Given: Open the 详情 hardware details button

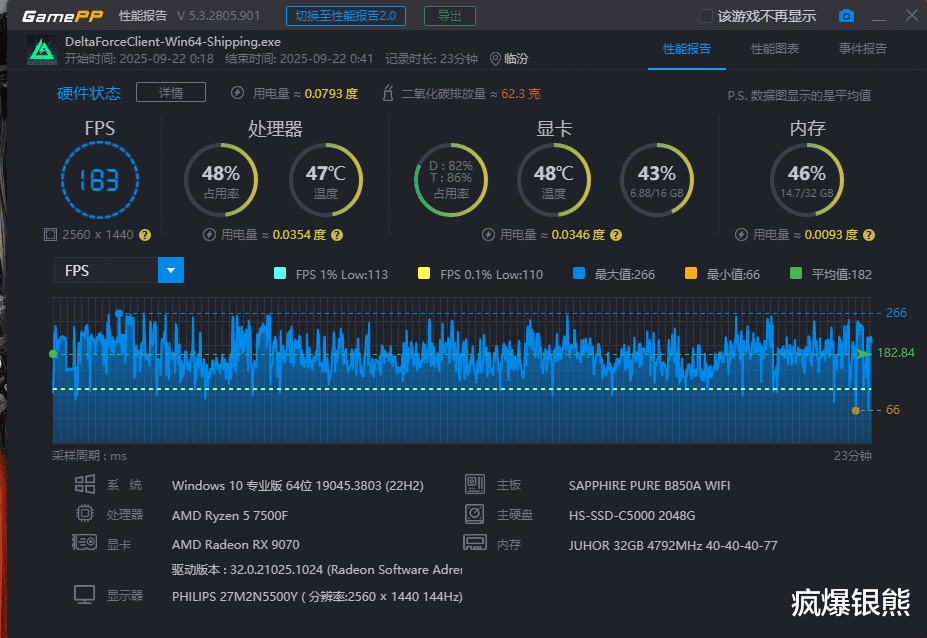Looking at the screenshot, I should pyautogui.click(x=171, y=92).
